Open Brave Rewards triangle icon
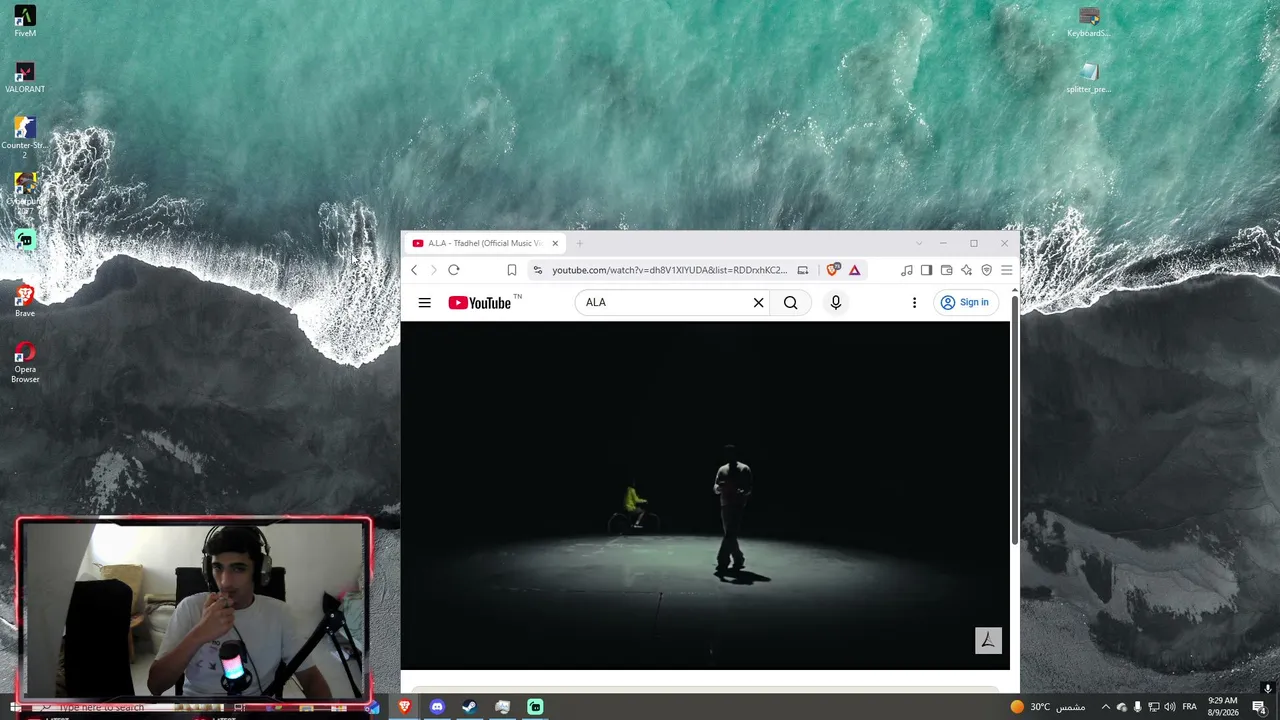 point(855,270)
